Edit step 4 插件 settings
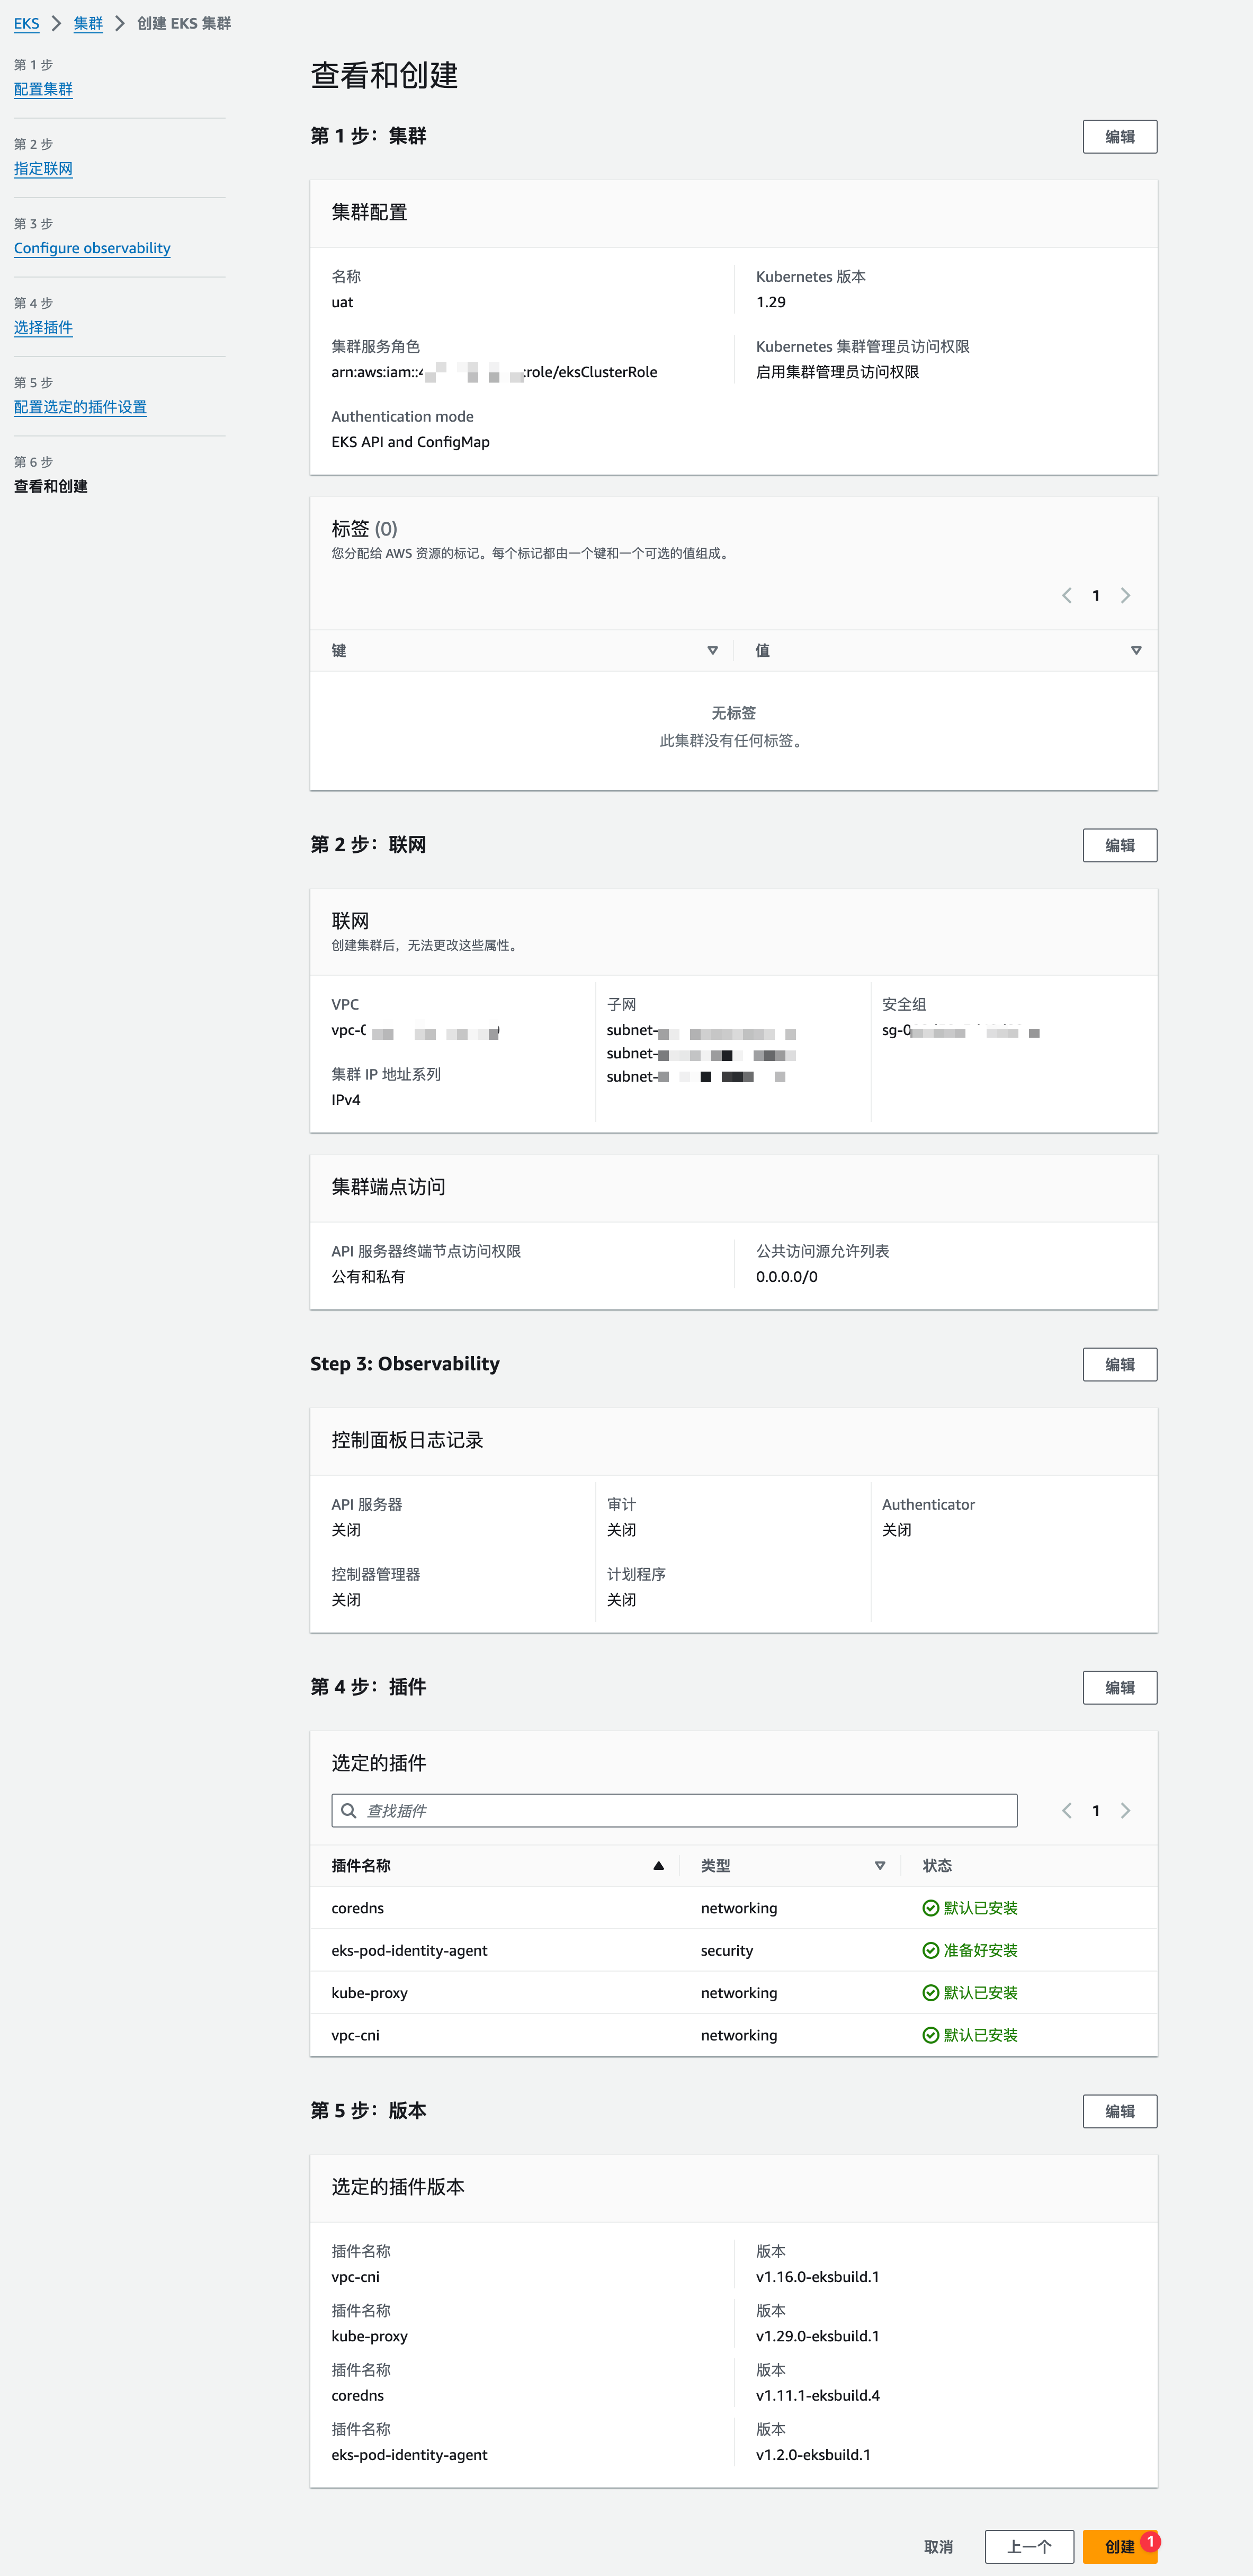The image size is (1253, 2576). point(1119,1687)
